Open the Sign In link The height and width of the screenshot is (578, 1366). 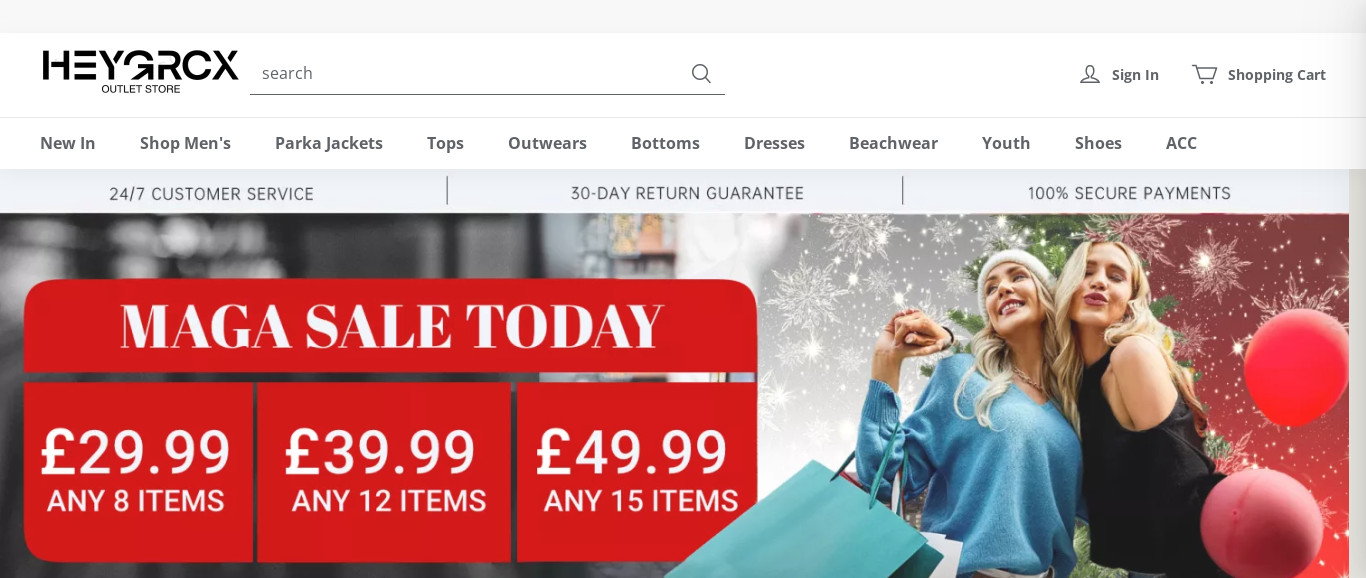1135,75
